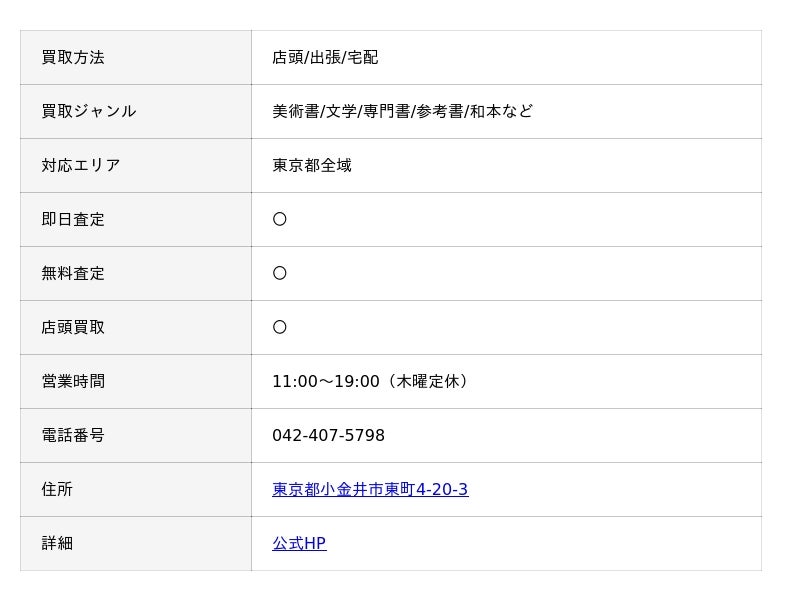The height and width of the screenshot is (601, 800).
Task: Click the circle mark in 無料査定 row
Action: 280,273
